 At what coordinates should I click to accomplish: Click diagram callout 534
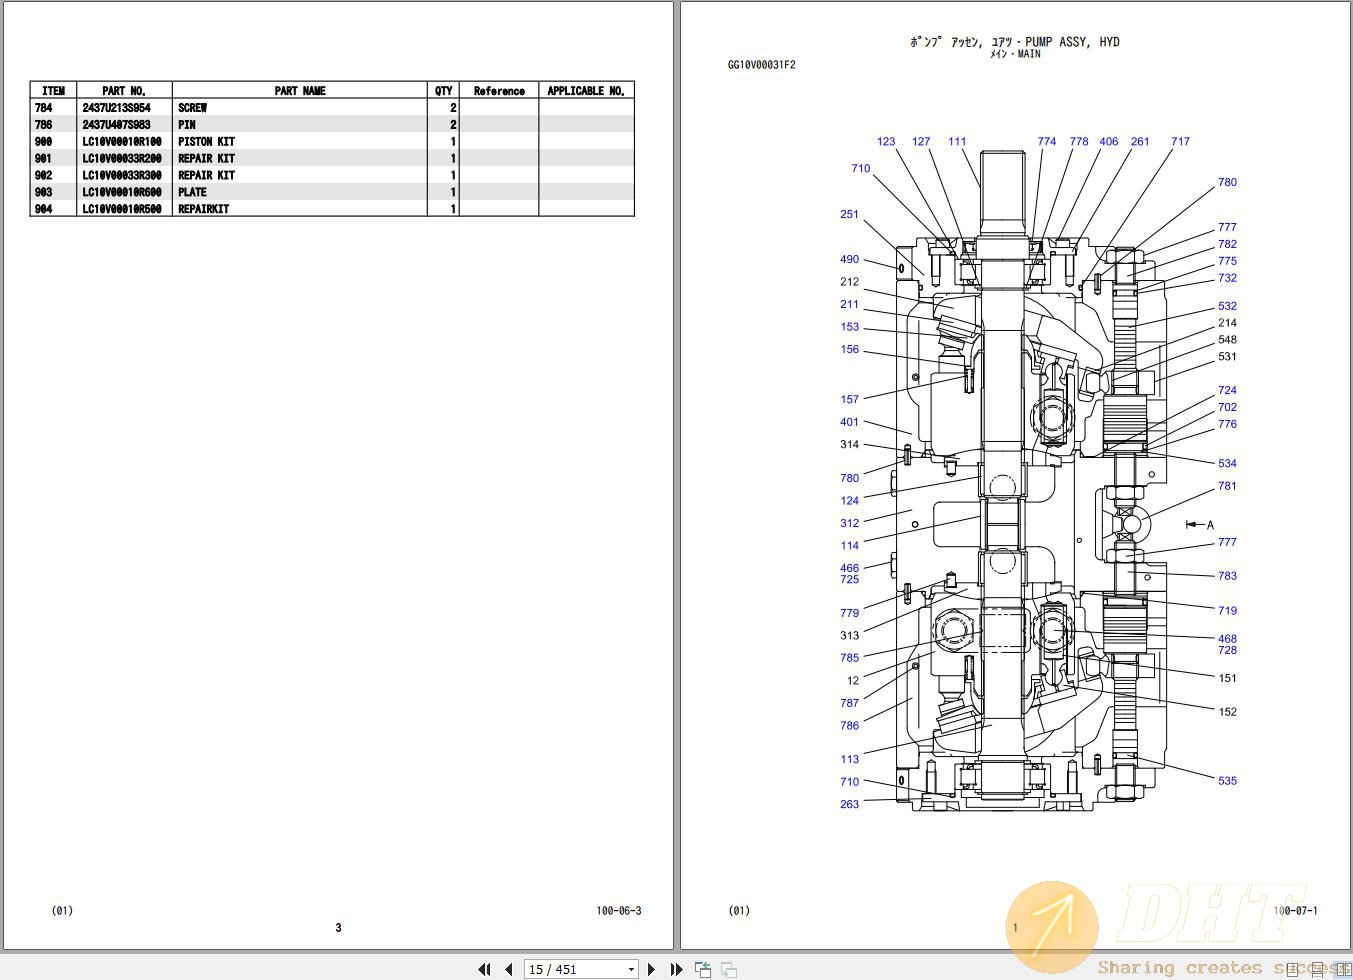point(1227,464)
